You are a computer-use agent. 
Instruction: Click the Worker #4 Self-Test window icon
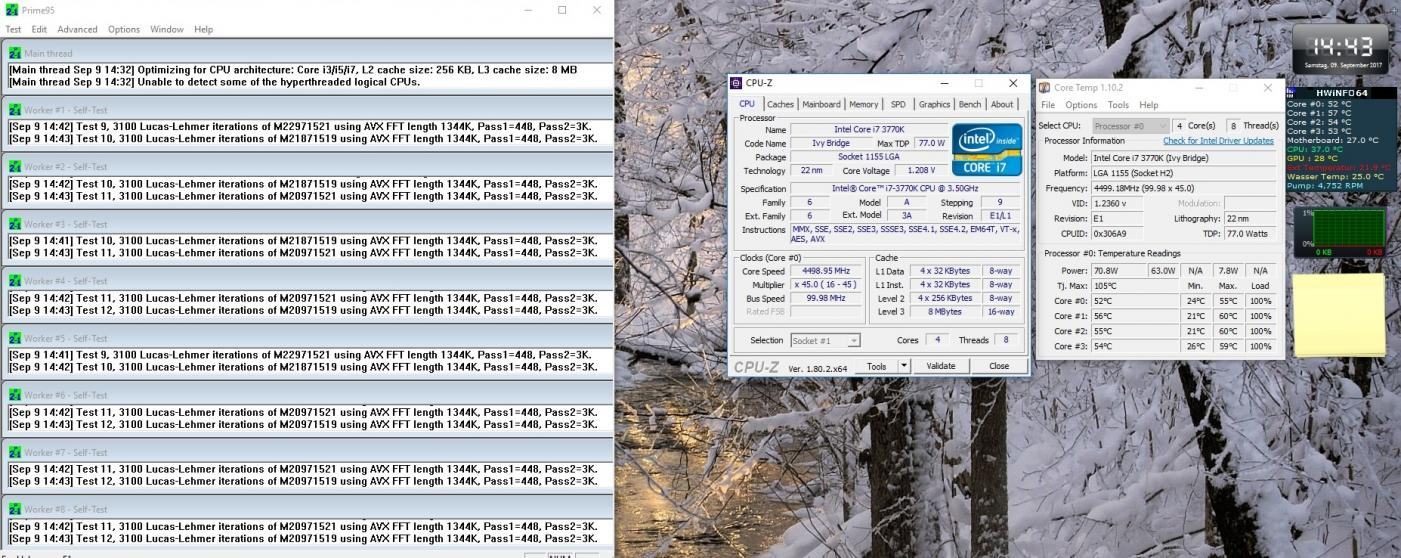pyautogui.click(x=15, y=281)
